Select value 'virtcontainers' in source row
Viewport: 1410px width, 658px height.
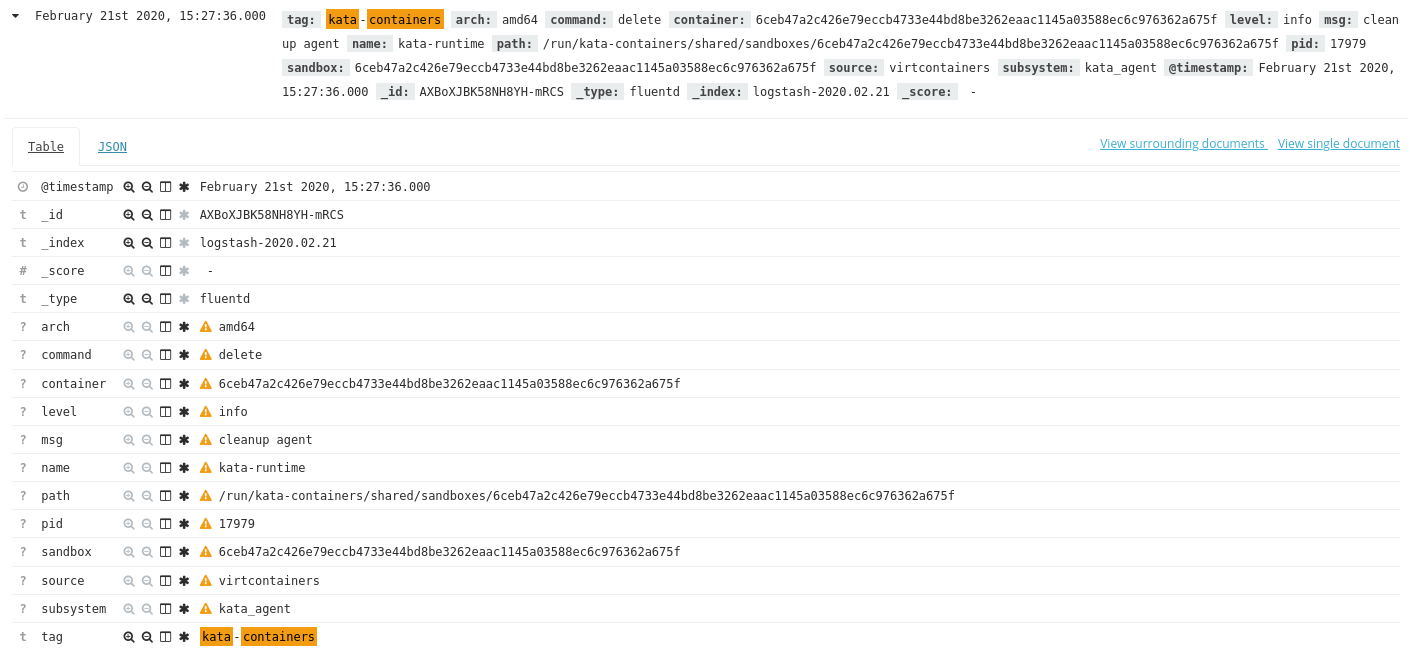pos(269,581)
